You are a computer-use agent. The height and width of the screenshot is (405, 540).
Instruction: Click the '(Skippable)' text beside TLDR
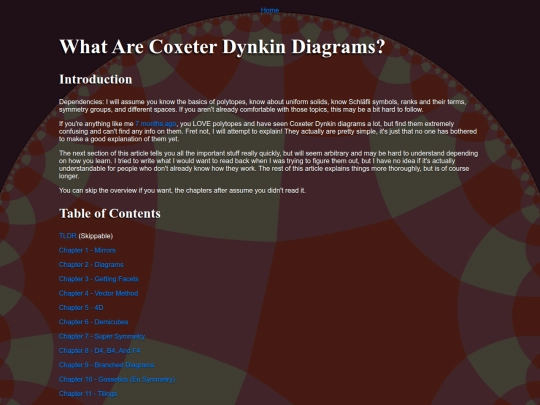[x=95, y=236]
